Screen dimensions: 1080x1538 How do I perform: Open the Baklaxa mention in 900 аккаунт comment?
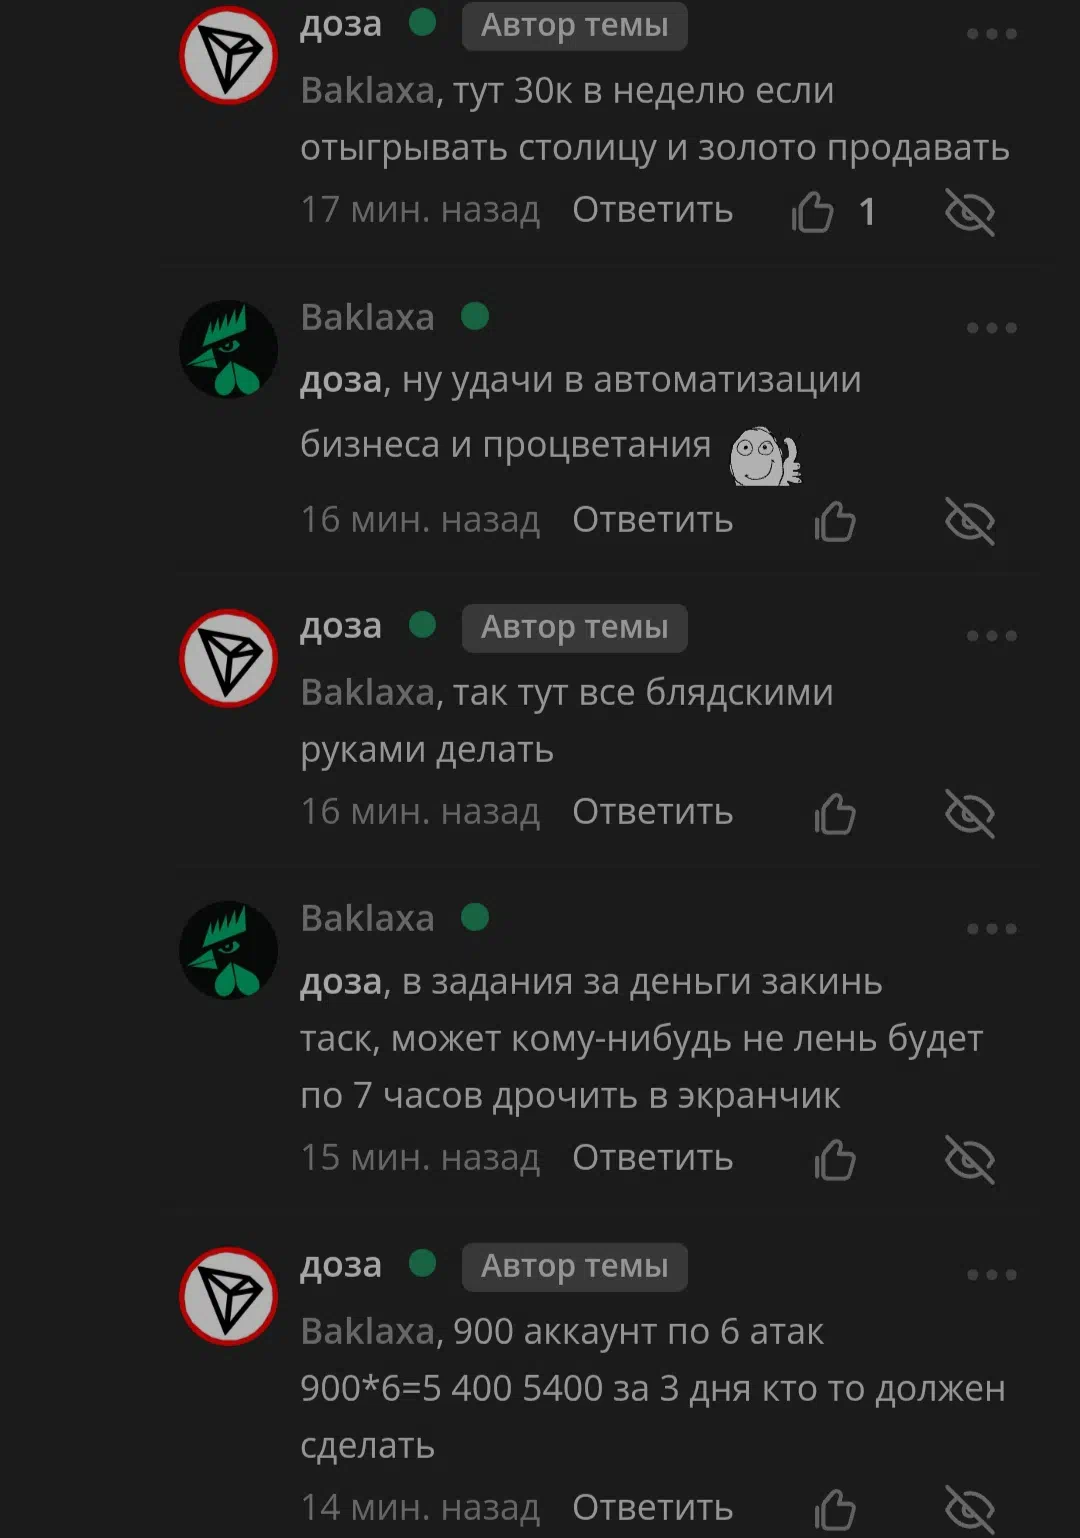[x=368, y=1332]
